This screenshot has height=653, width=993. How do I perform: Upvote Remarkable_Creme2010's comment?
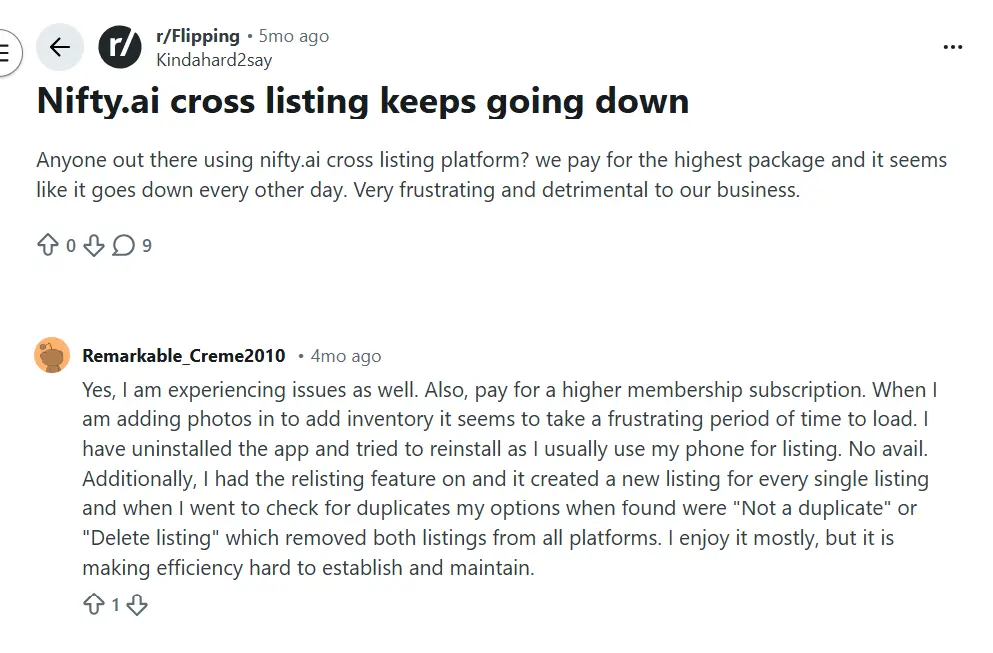pos(93,604)
